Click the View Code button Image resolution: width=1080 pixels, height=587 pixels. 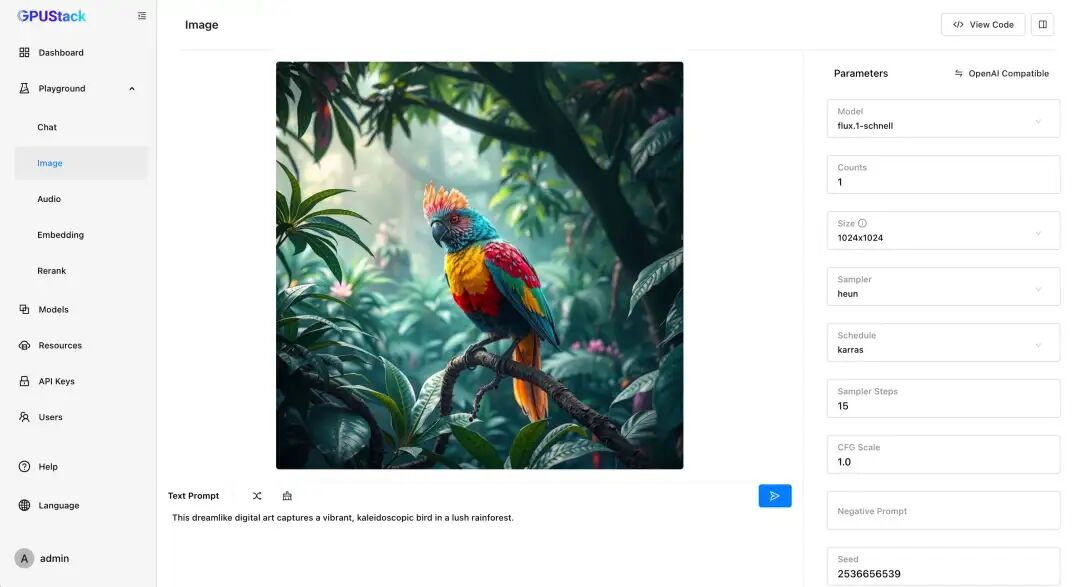point(982,25)
